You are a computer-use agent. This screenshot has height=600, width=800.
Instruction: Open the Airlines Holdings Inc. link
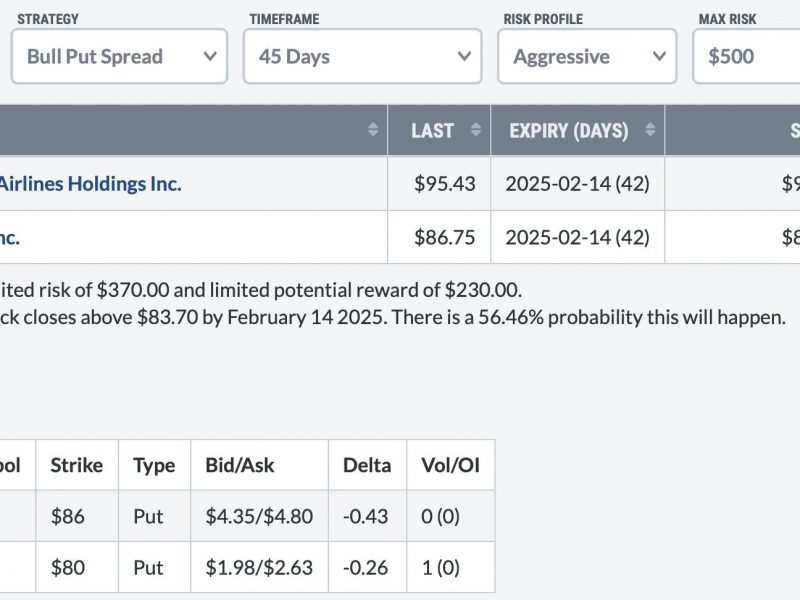90,184
